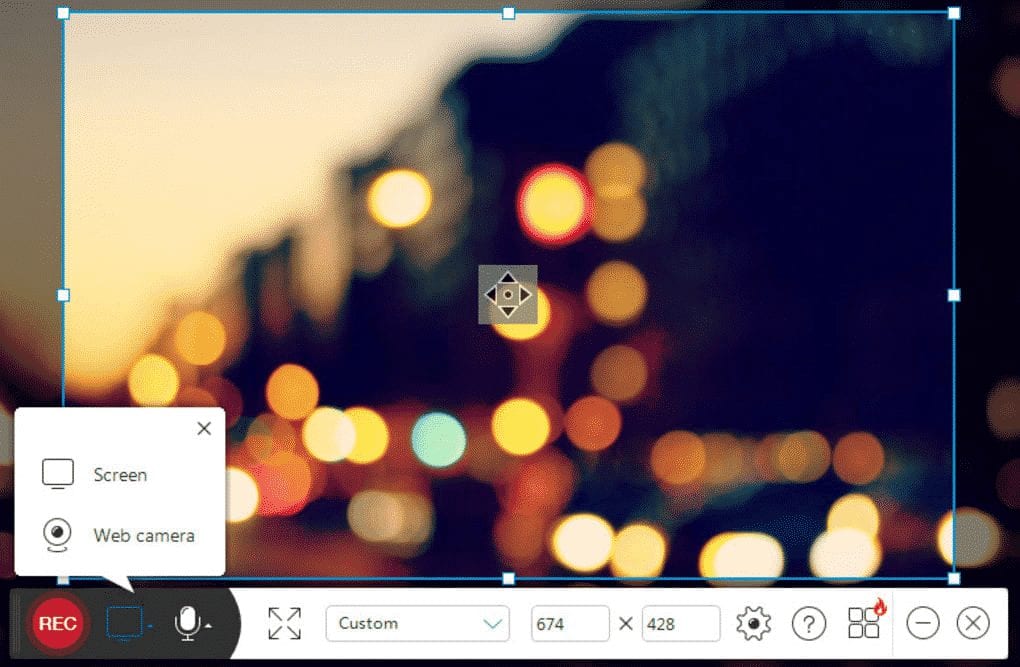Minimize the recorder toolbar
This screenshot has height=667, width=1020.
click(922, 623)
